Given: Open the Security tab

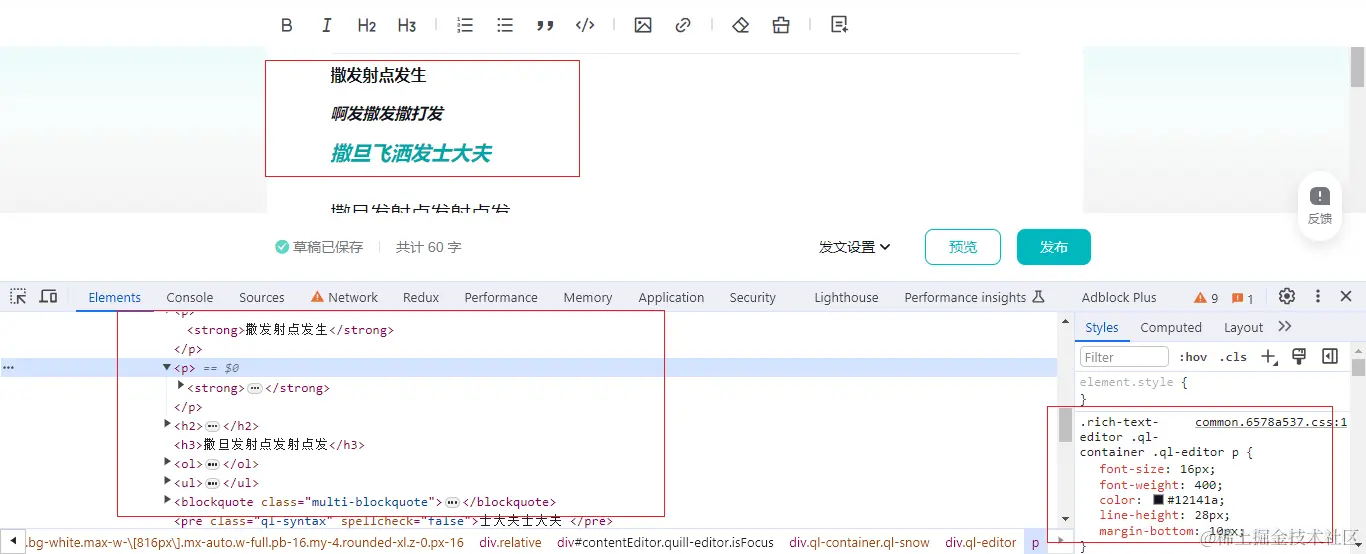Looking at the screenshot, I should point(753,297).
